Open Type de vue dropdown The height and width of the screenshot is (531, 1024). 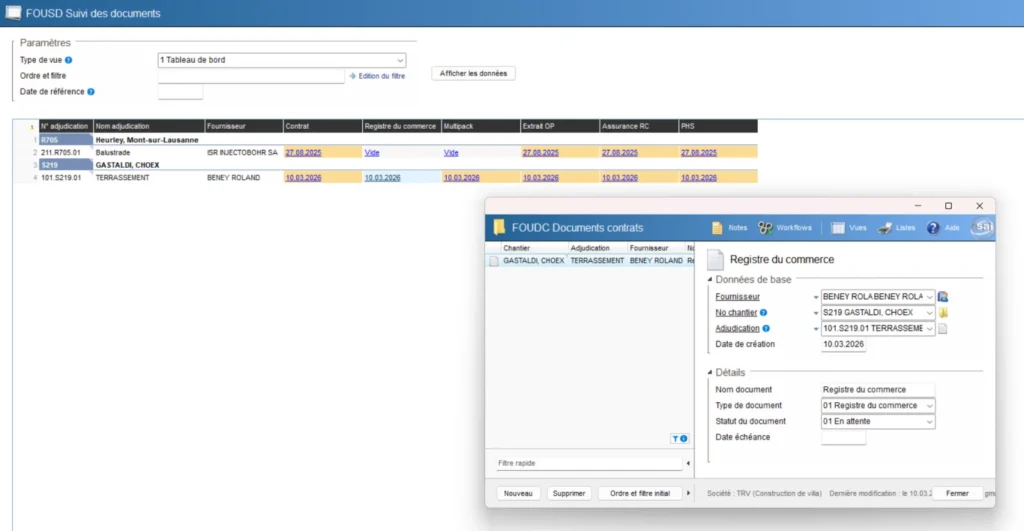400,60
